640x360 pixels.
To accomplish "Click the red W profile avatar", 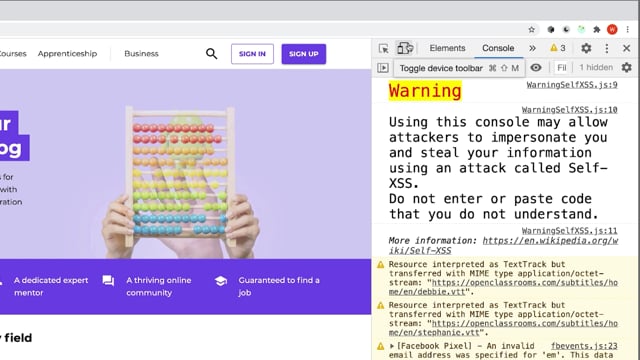I will pos(612,29).
